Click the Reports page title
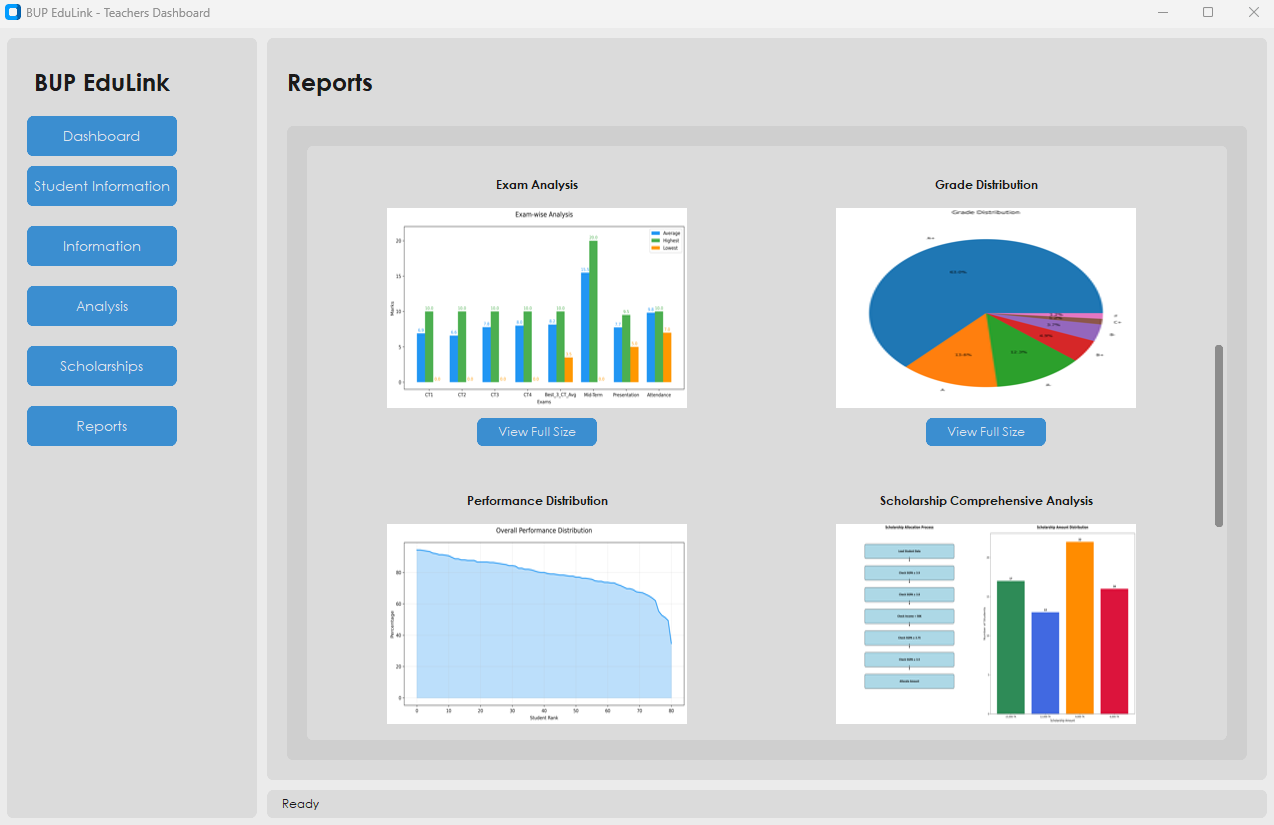 [x=329, y=83]
